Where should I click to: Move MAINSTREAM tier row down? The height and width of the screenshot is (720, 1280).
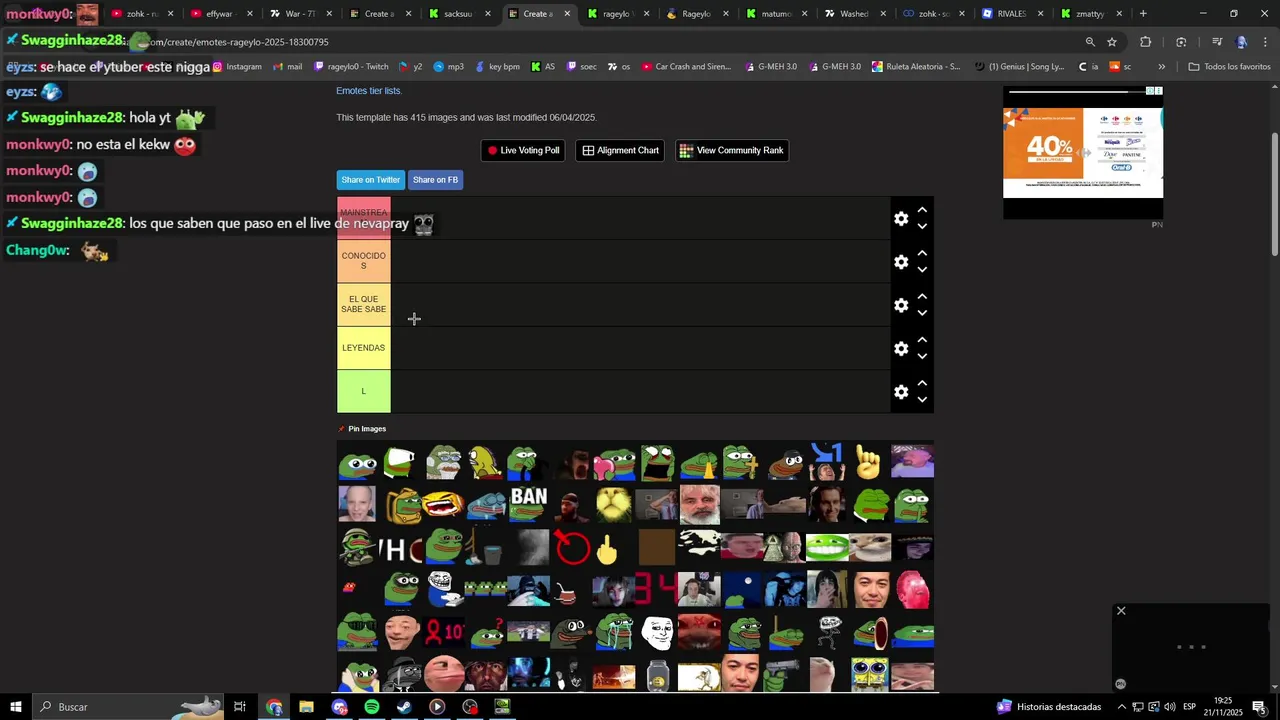point(922,227)
